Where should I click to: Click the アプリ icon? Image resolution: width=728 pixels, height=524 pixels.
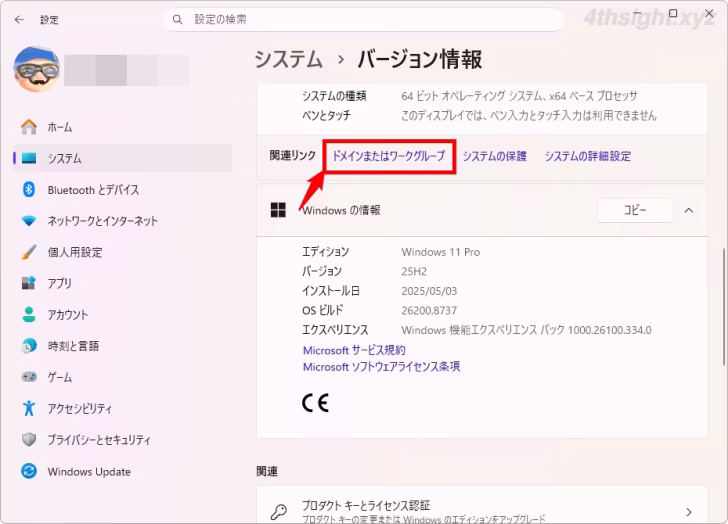tap(29, 283)
